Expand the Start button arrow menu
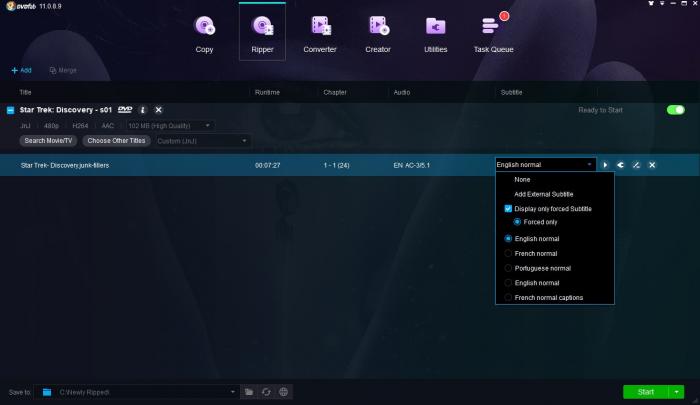Image resolution: width=700 pixels, height=405 pixels. pyautogui.click(x=676, y=392)
